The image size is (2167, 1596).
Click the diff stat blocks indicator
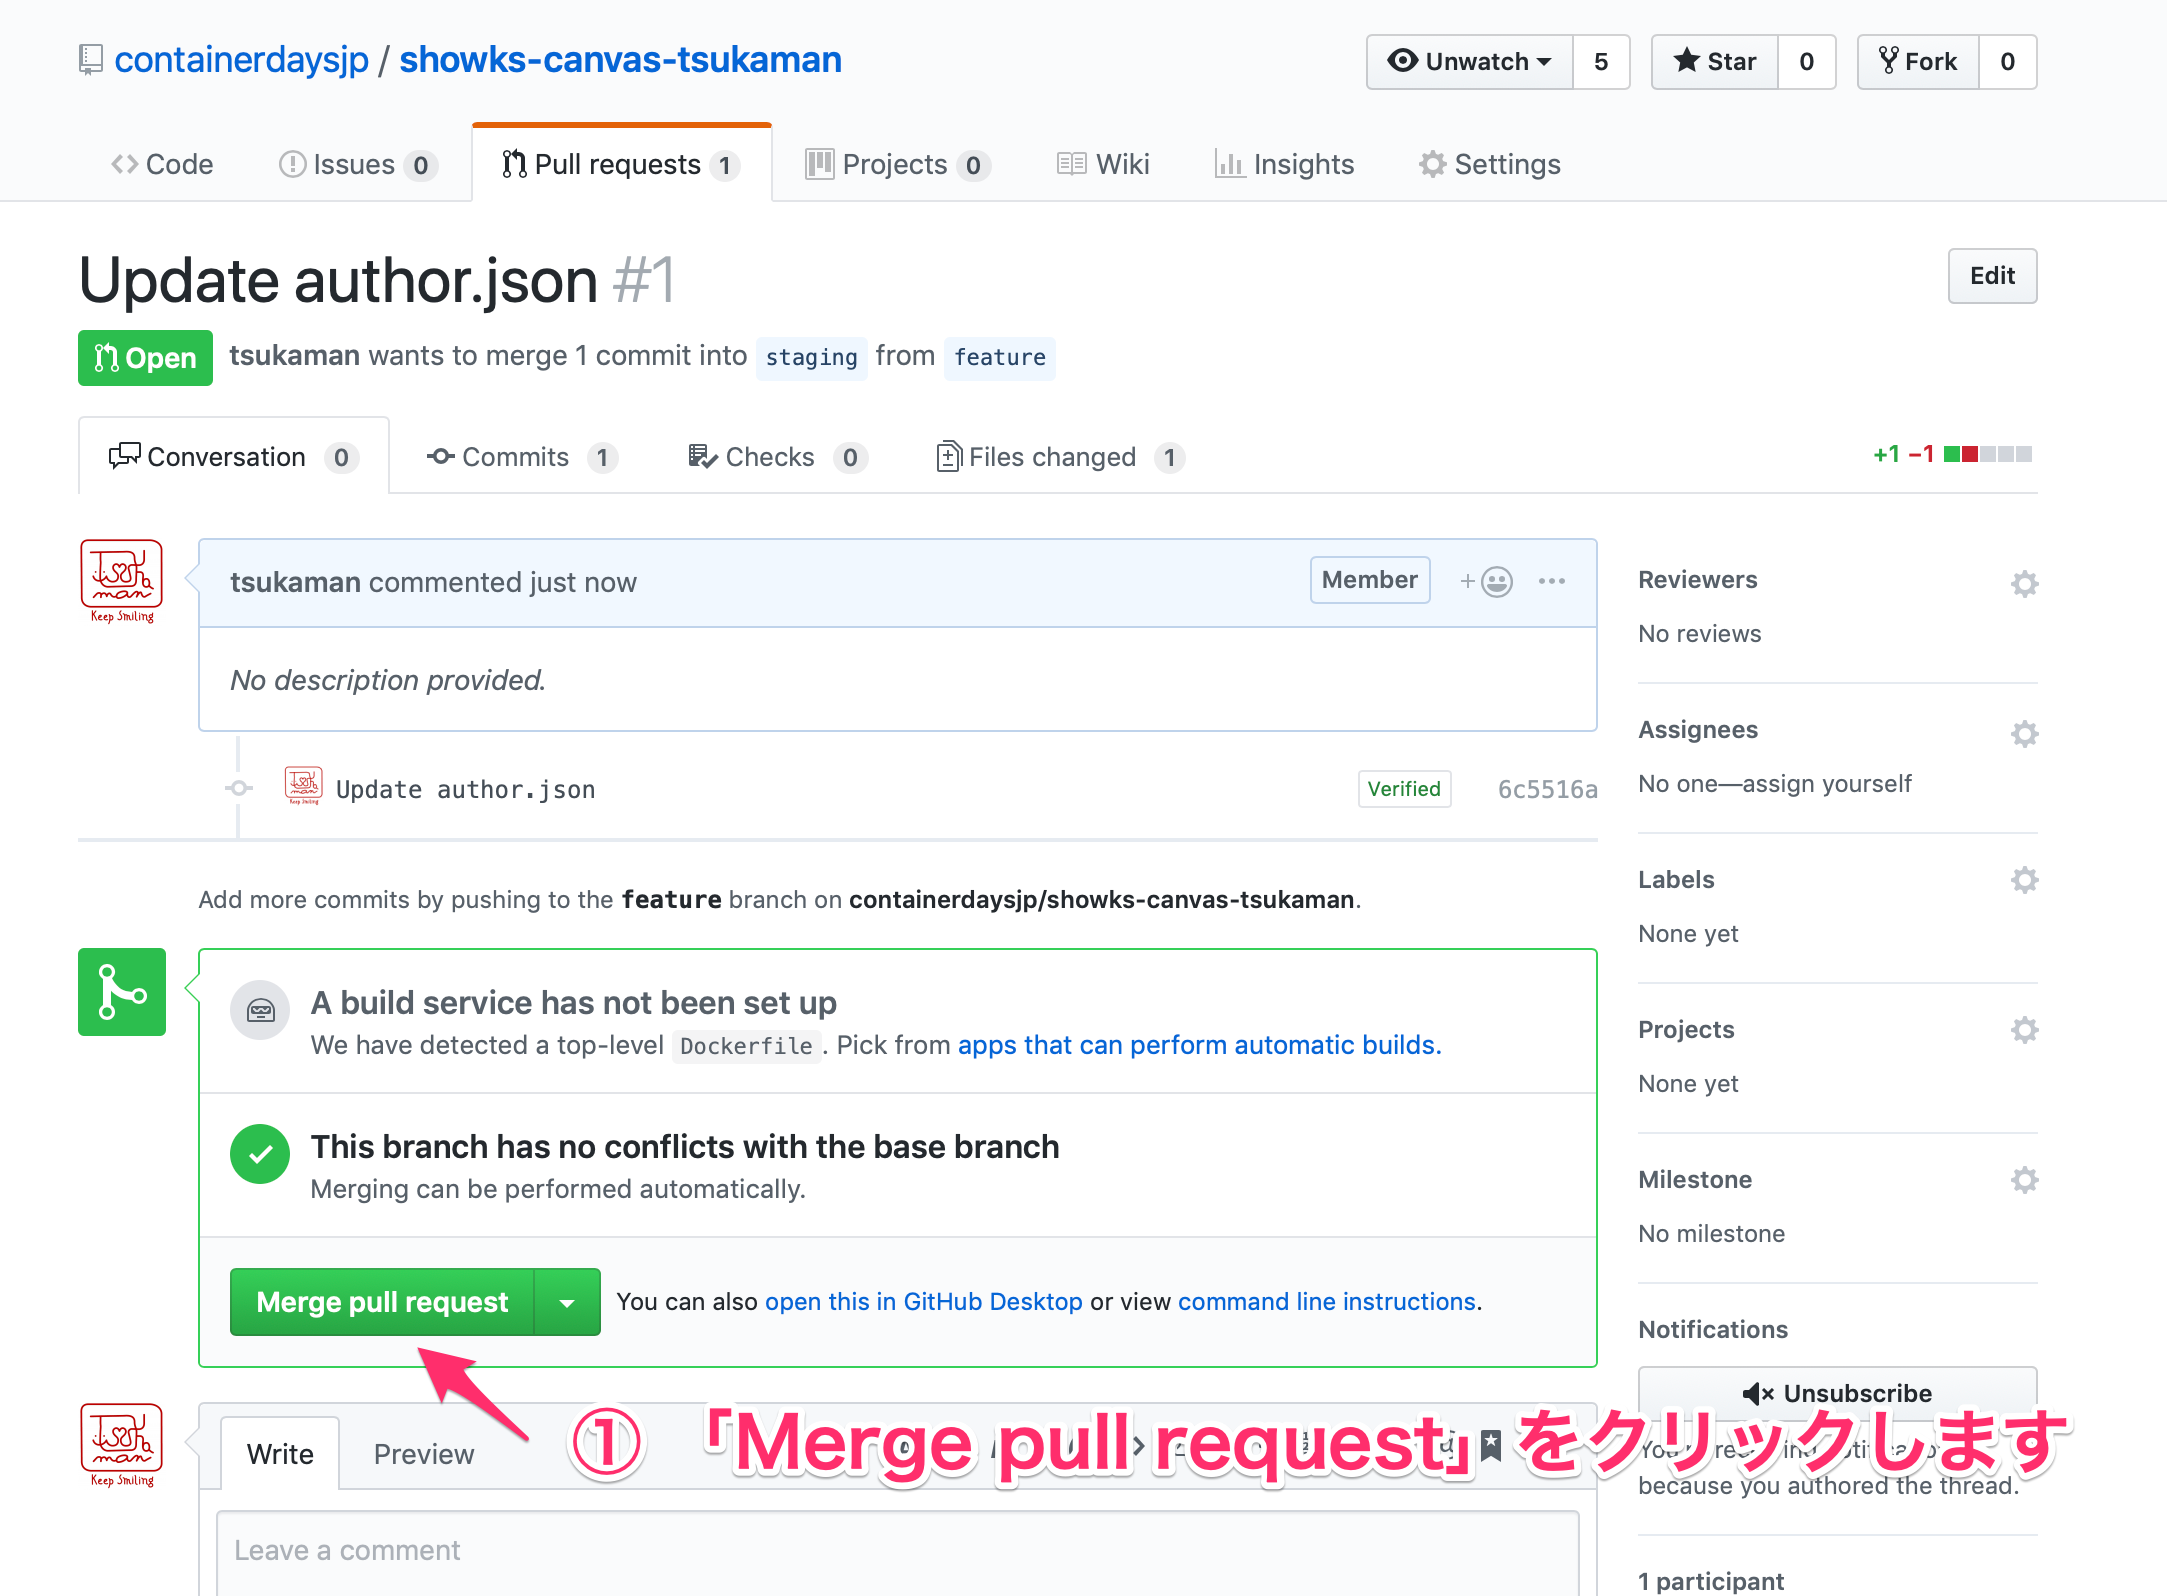click(1988, 453)
